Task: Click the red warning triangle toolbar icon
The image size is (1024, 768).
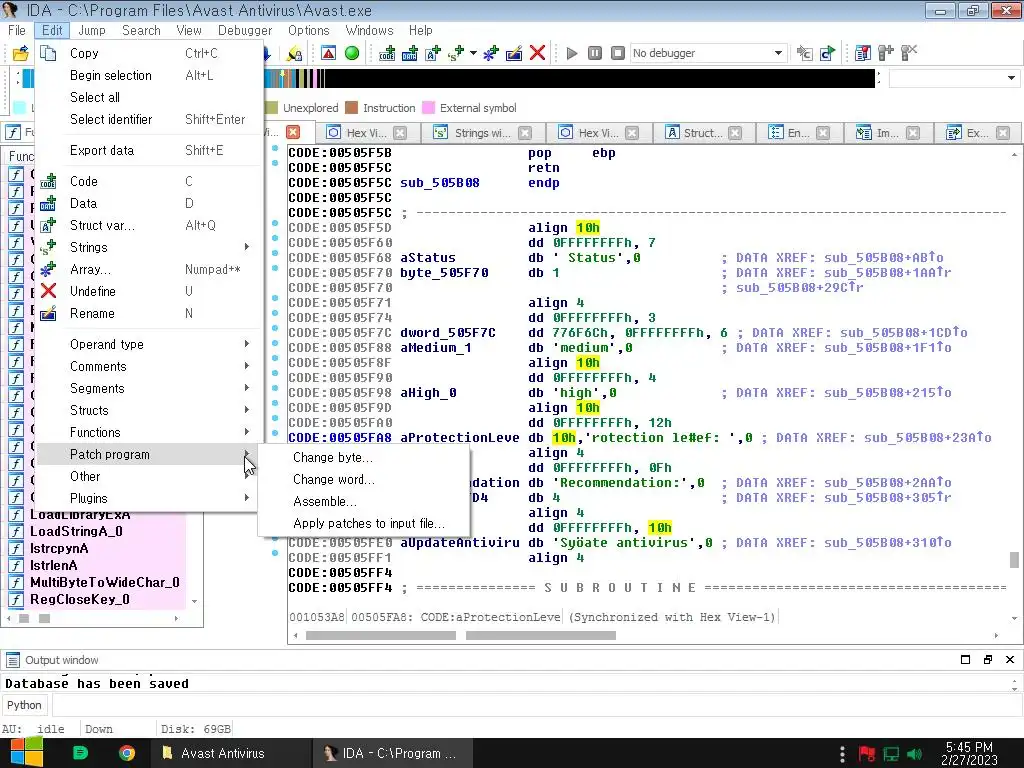Action: coord(328,53)
